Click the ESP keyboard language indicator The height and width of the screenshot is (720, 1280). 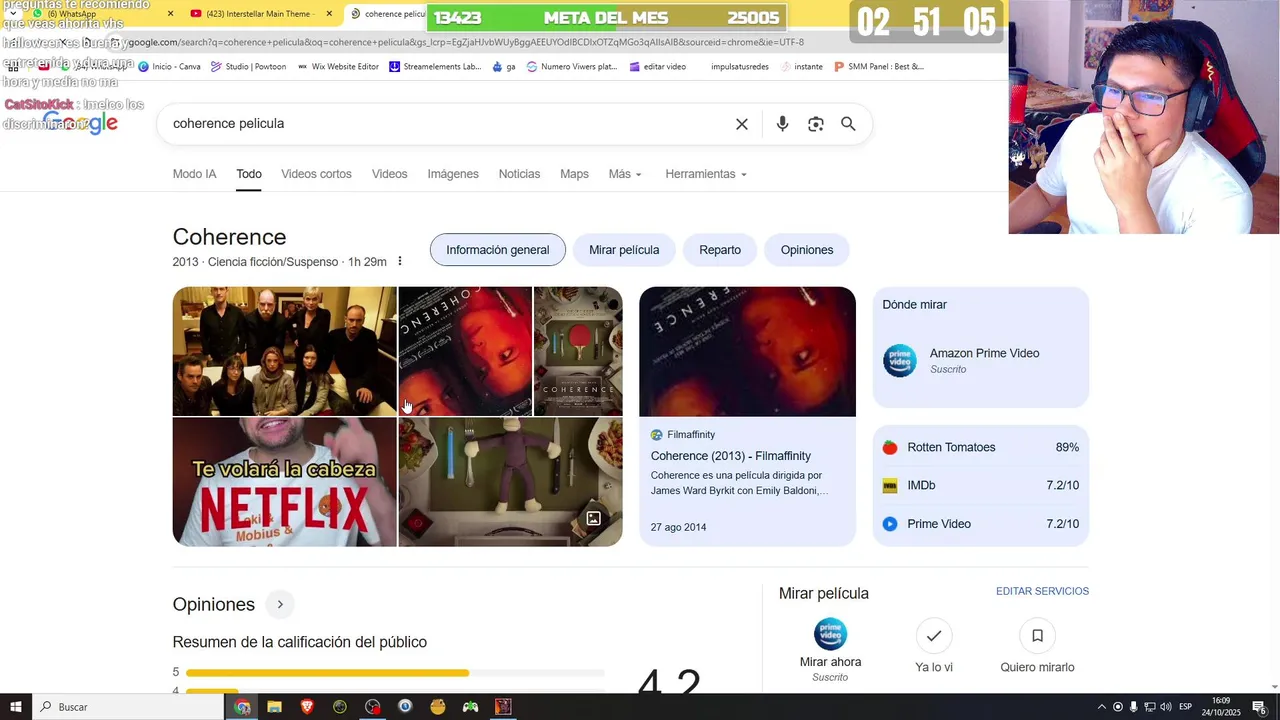point(1185,707)
